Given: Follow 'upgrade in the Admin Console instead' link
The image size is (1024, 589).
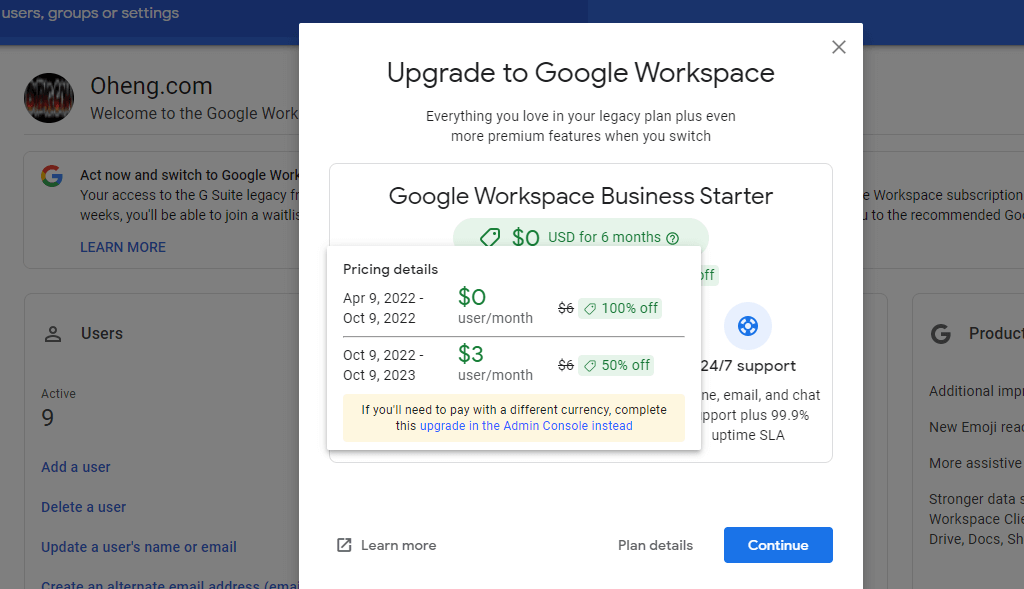Looking at the screenshot, I should click(526, 426).
